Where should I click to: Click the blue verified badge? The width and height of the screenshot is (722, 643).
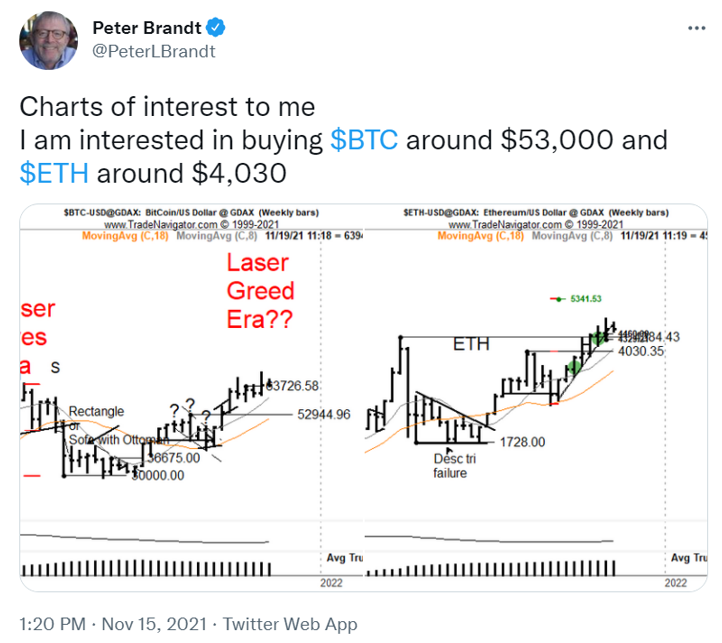[x=215, y=28]
